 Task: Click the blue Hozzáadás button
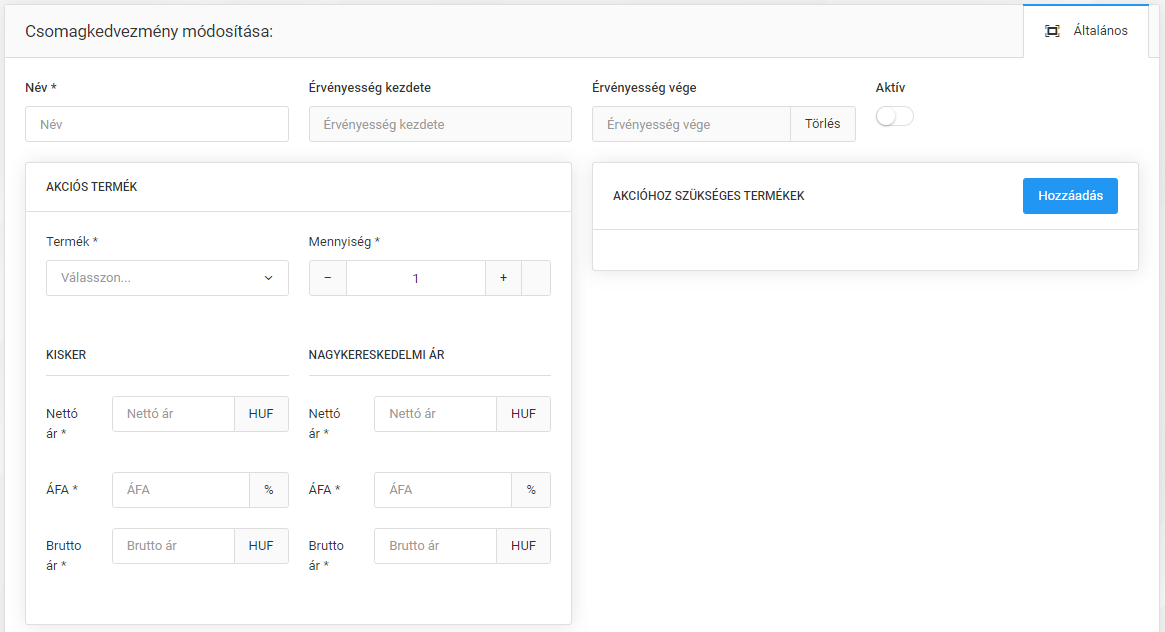coord(1070,196)
